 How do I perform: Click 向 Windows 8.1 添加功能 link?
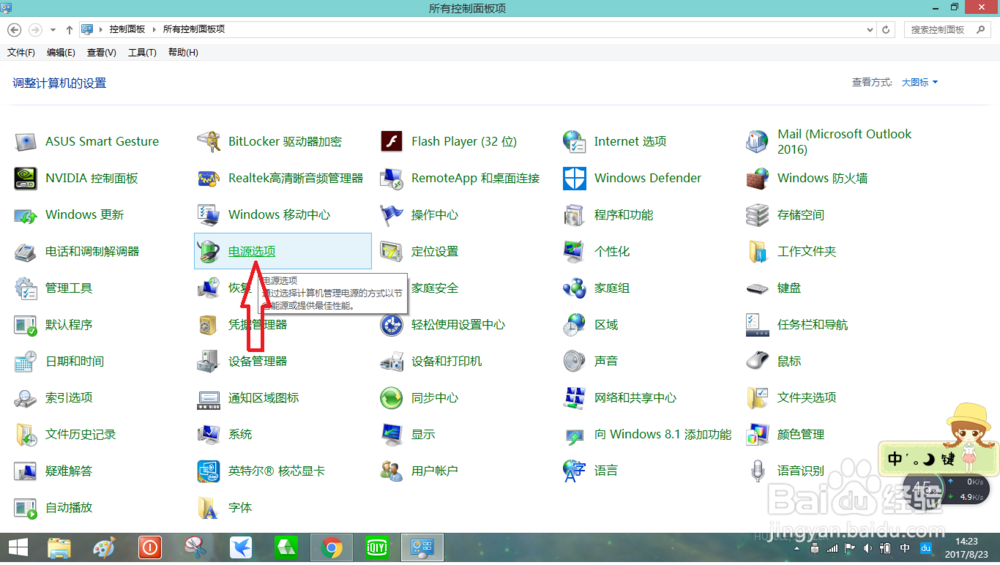663,435
